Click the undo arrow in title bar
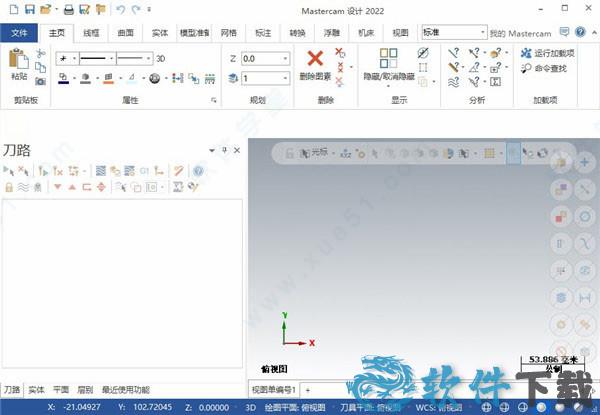Screen dimensions: 600x415 click(121, 10)
